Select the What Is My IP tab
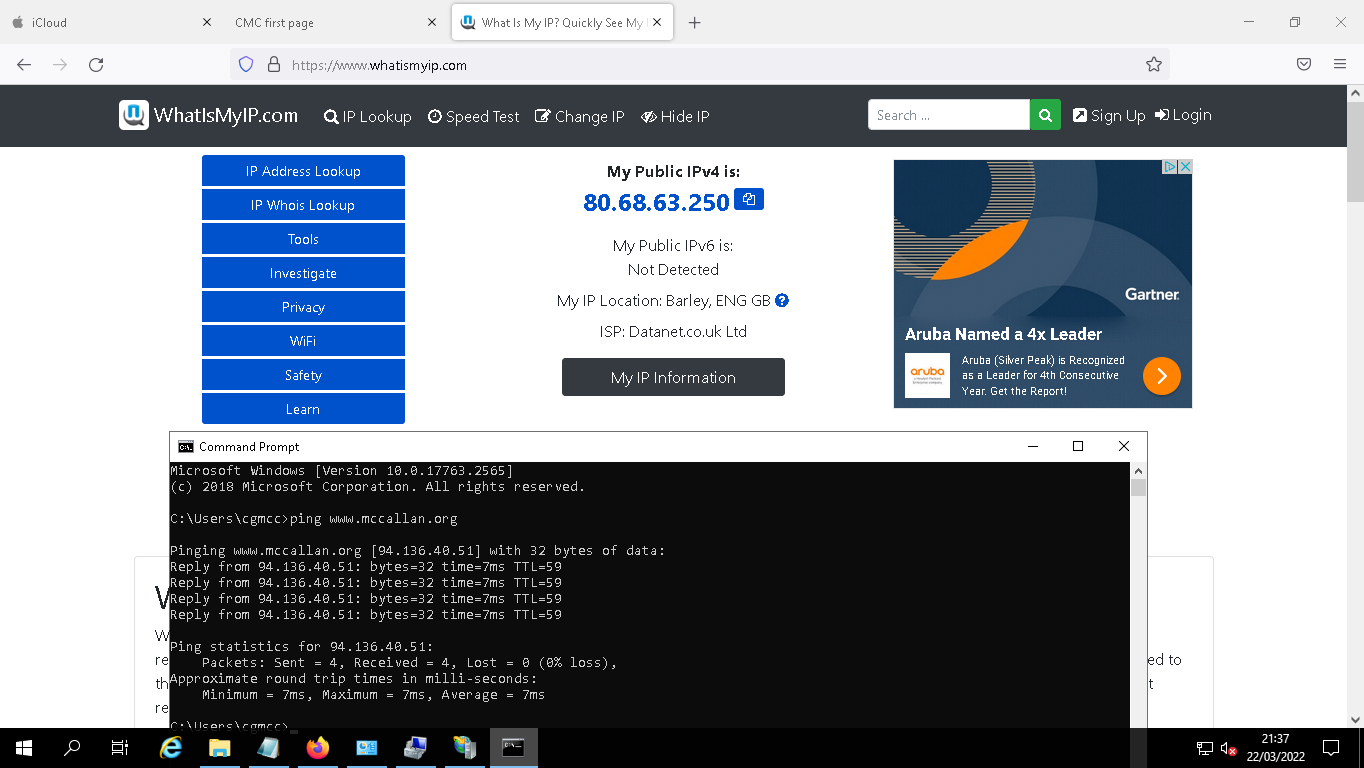The width and height of the screenshot is (1364, 768). [562, 22]
